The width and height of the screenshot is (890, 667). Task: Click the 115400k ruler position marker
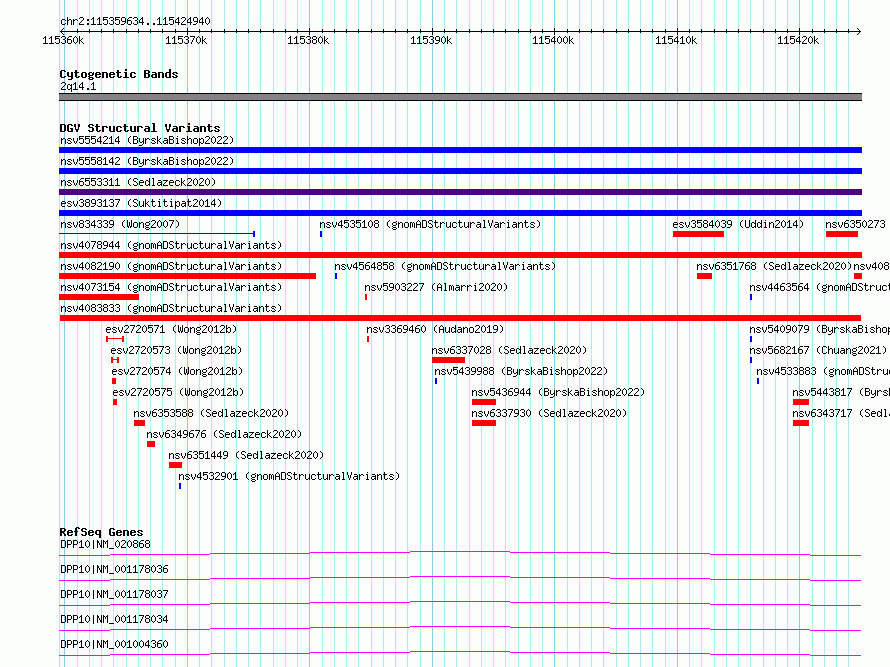tap(553, 40)
